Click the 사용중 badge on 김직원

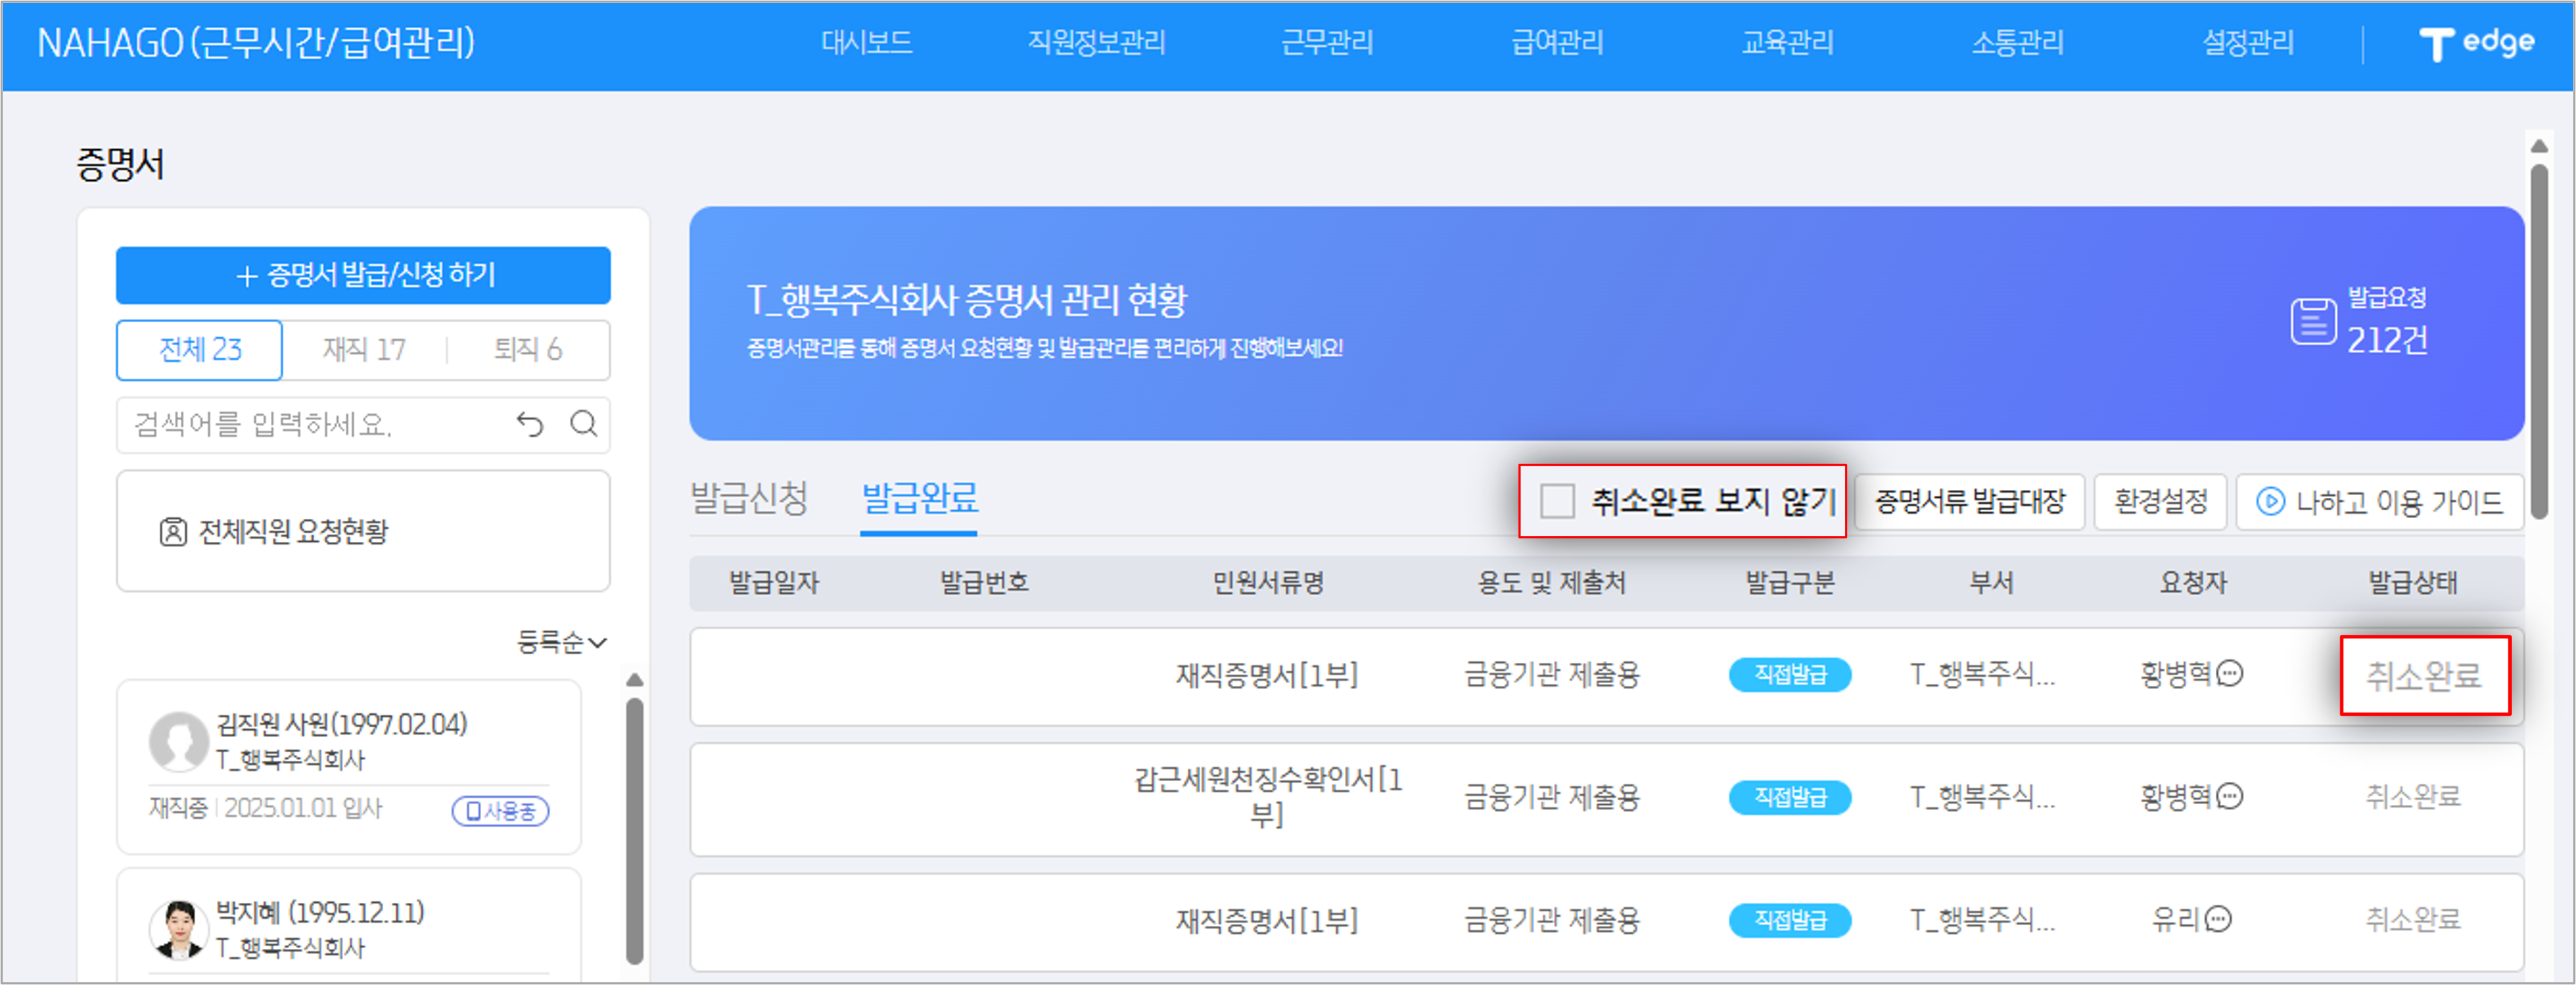click(x=501, y=812)
